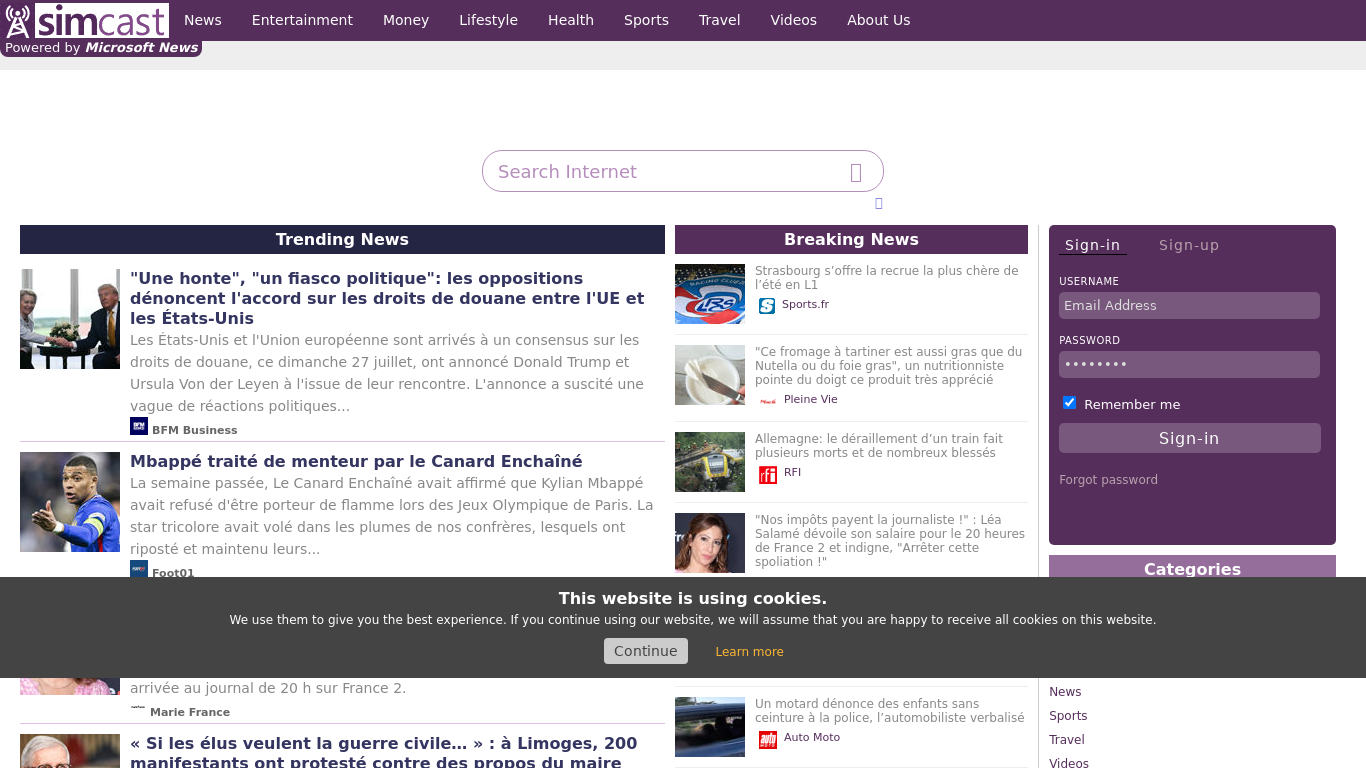The height and width of the screenshot is (768, 1366).
Task: Click Learn more about cookies
Action: pyautogui.click(x=750, y=652)
